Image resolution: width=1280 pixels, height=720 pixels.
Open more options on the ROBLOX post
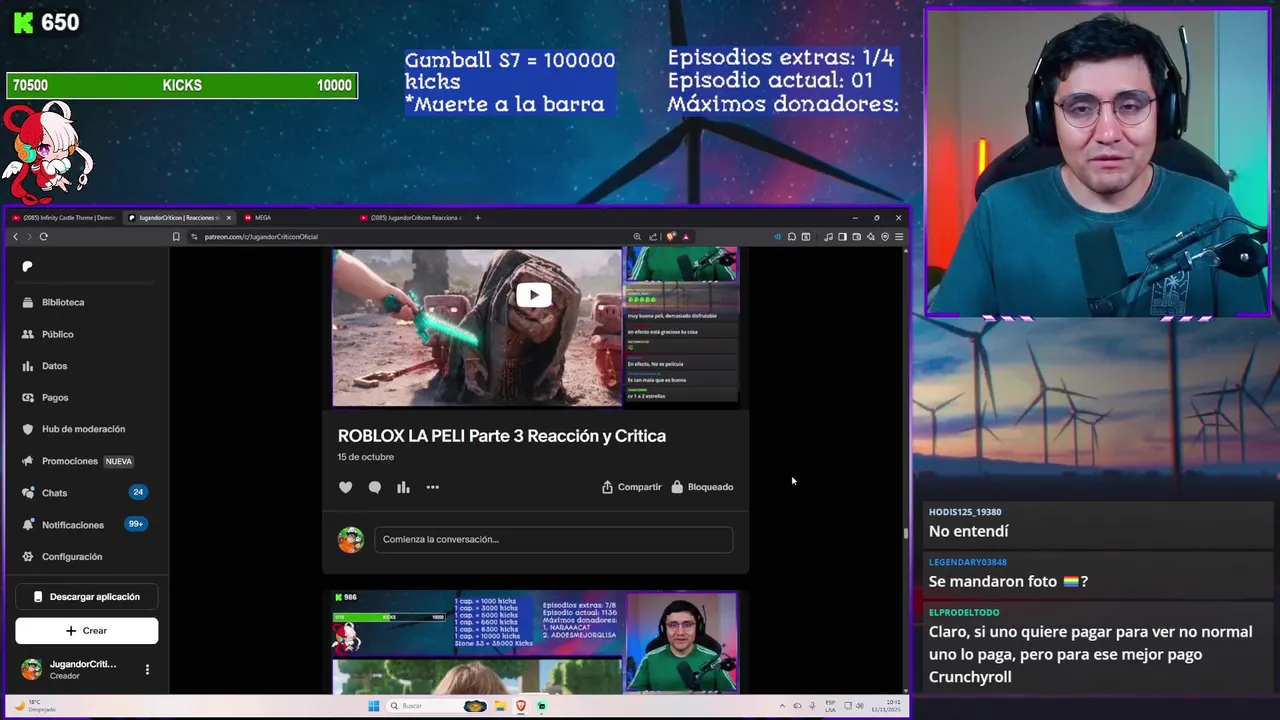coord(432,487)
